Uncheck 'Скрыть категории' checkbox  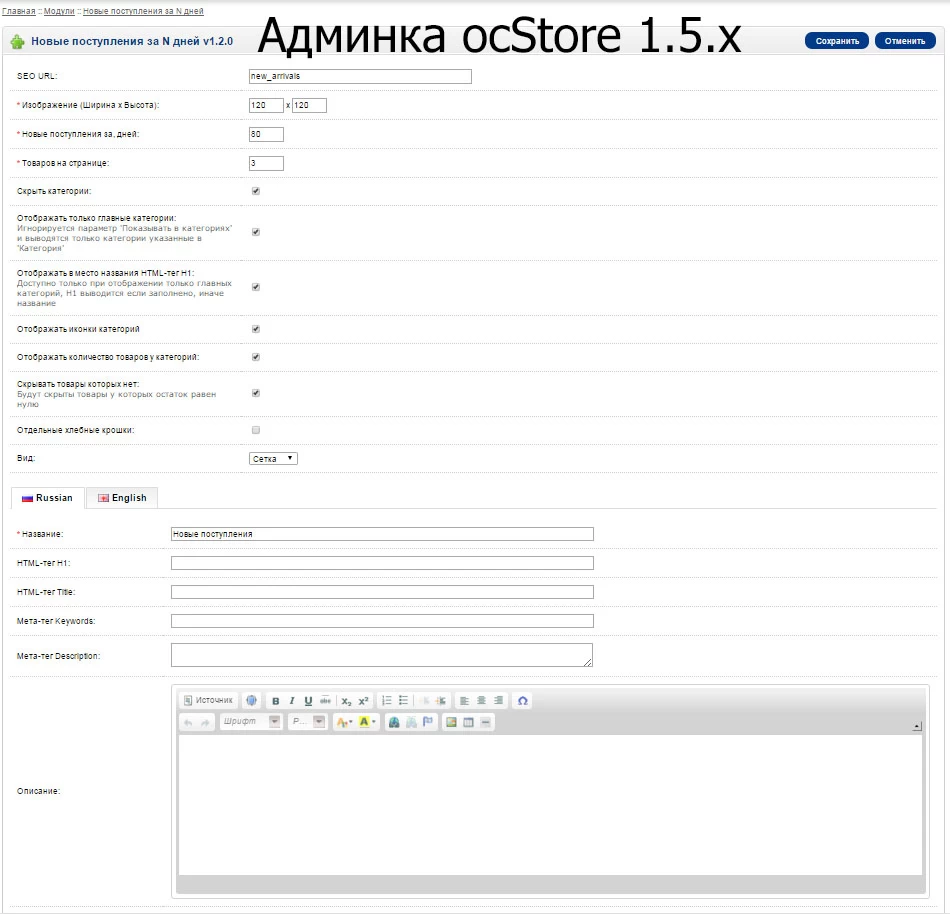pyautogui.click(x=256, y=191)
